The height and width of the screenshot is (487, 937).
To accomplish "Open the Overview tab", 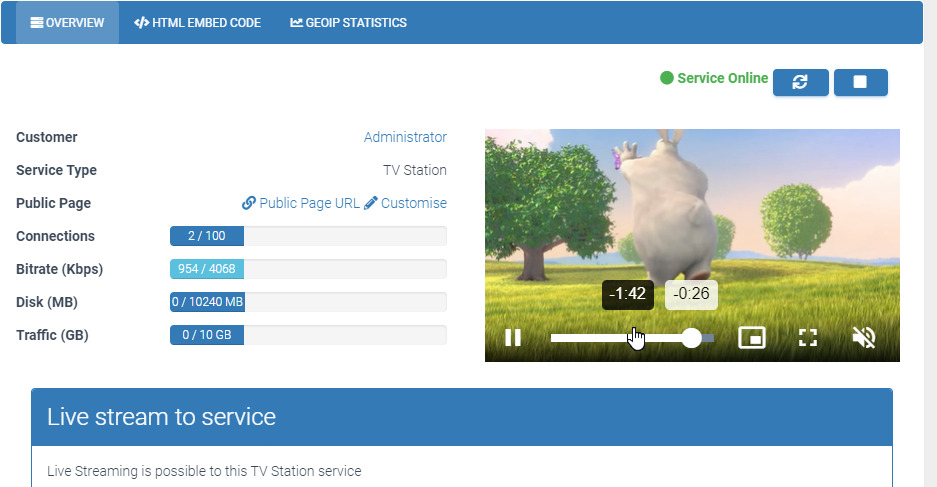I will pos(68,23).
